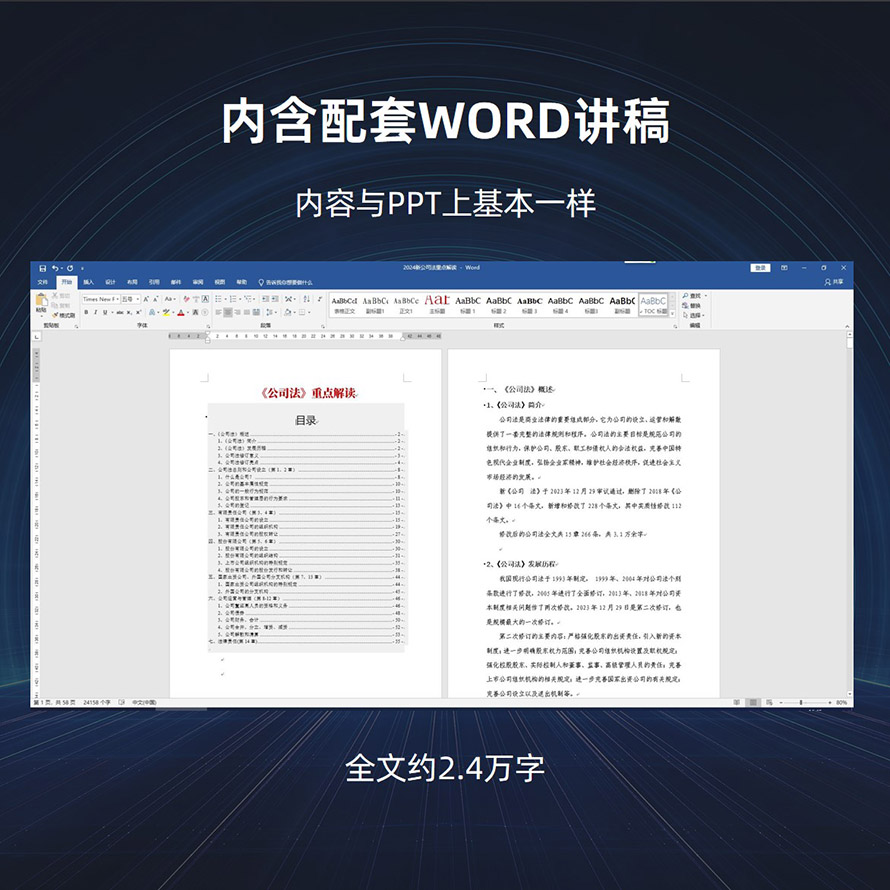Apply character shading to text
This screenshot has width=890, height=890.
click(195, 312)
